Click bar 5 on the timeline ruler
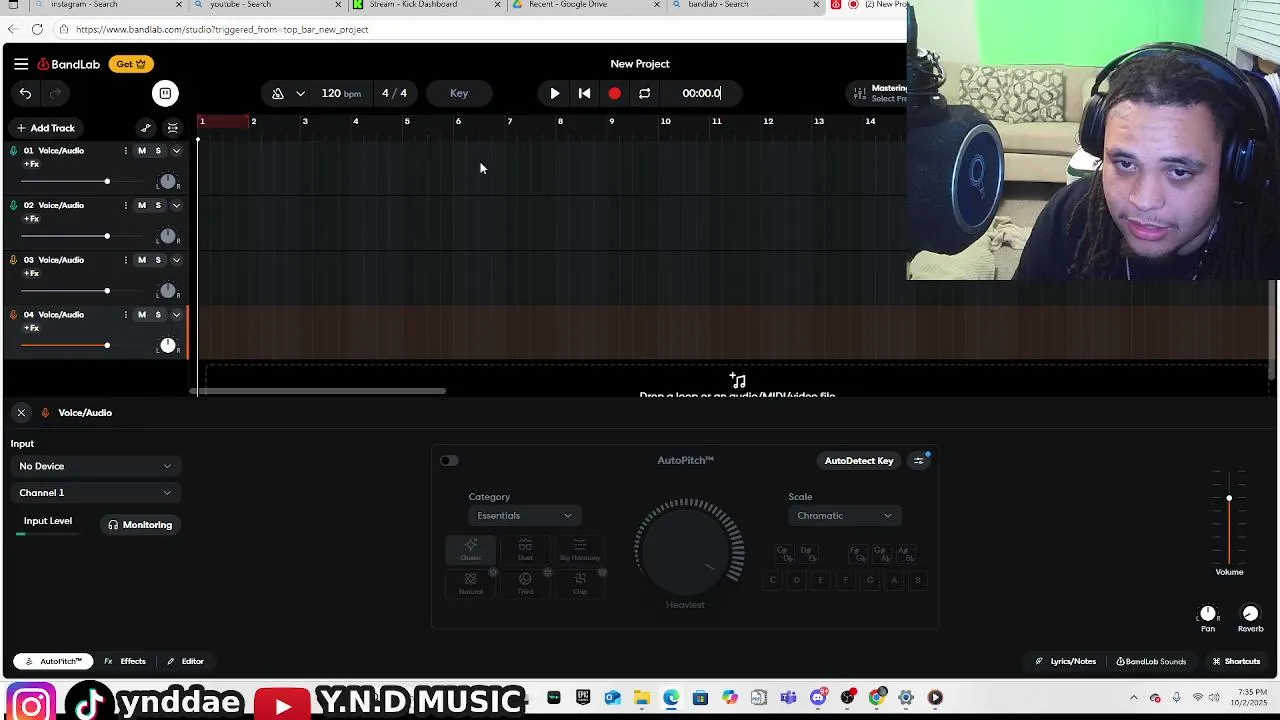 coord(407,122)
